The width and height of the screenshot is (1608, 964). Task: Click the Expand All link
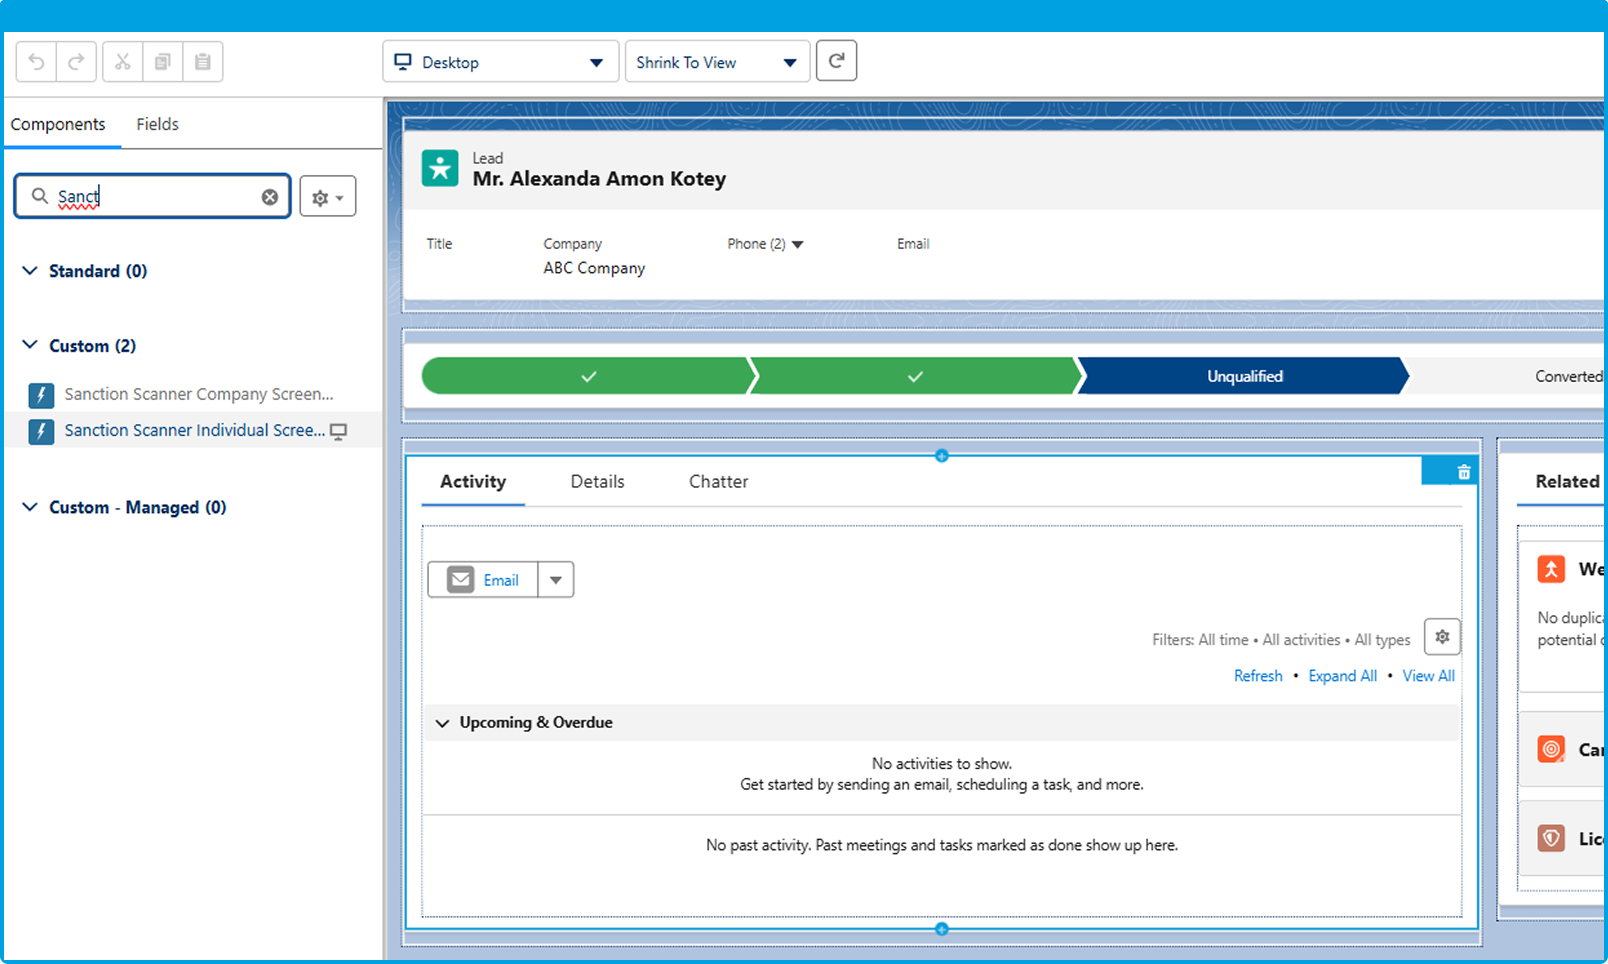tap(1342, 676)
